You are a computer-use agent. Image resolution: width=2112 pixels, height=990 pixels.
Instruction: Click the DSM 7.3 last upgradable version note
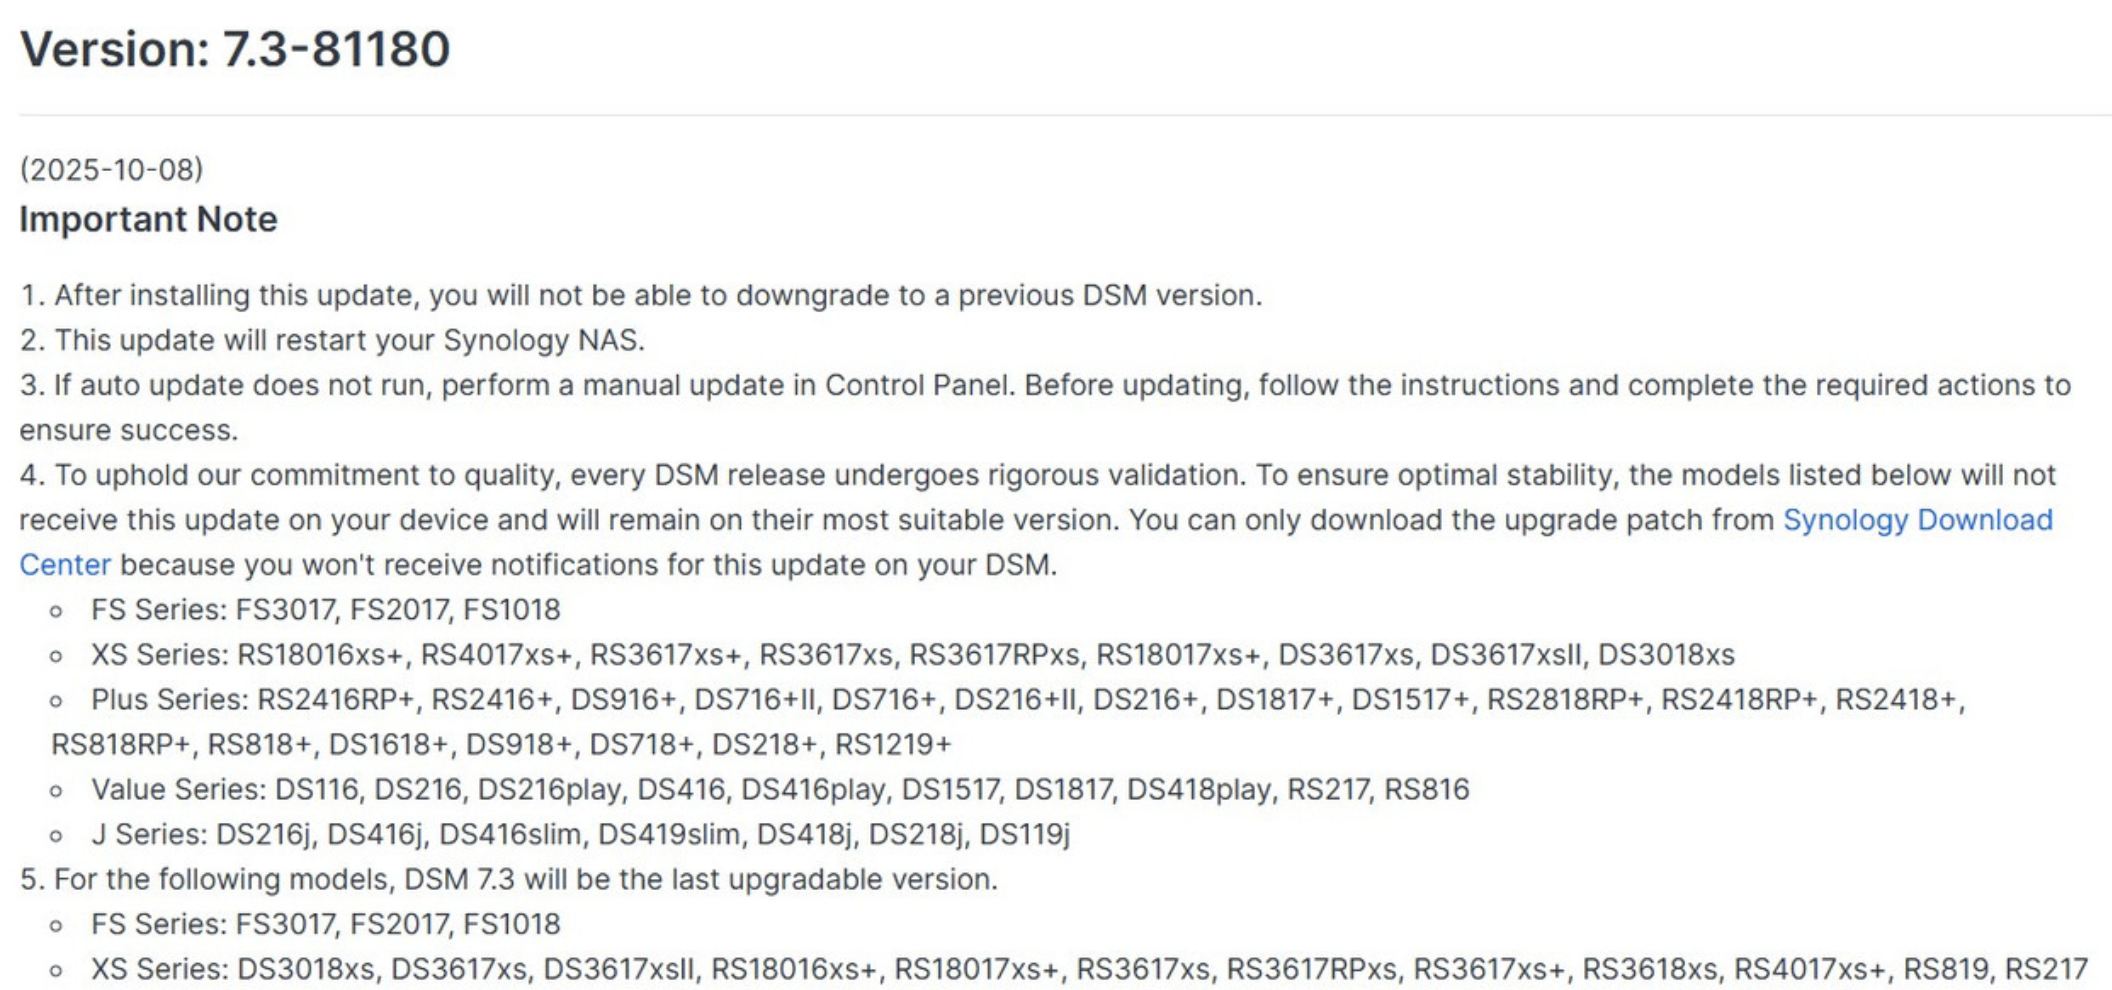(x=508, y=879)
